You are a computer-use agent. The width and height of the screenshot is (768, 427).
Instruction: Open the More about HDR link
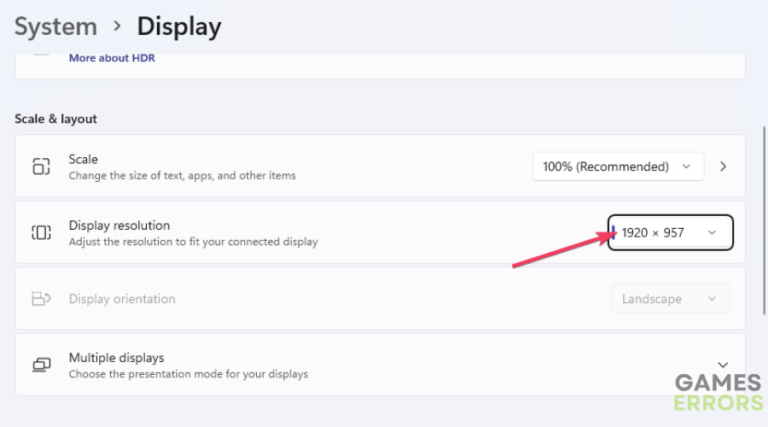pos(112,58)
